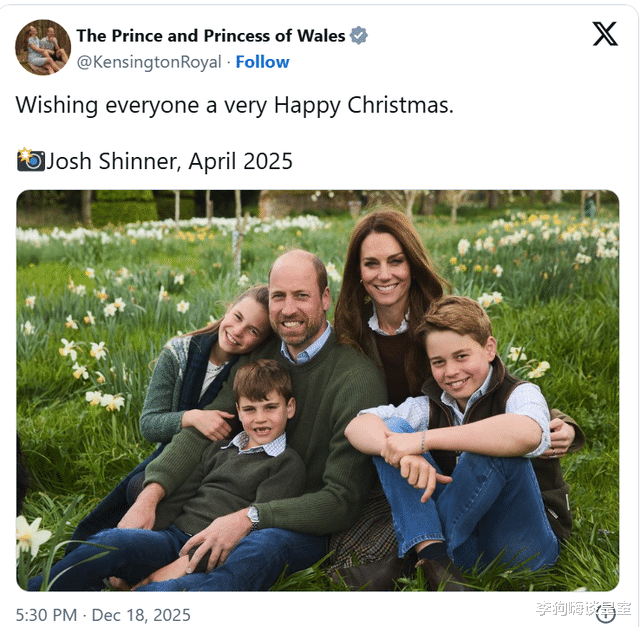
Task: Click the "Wishing everyone a very Happy Christmas" text
Action: (234, 105)
